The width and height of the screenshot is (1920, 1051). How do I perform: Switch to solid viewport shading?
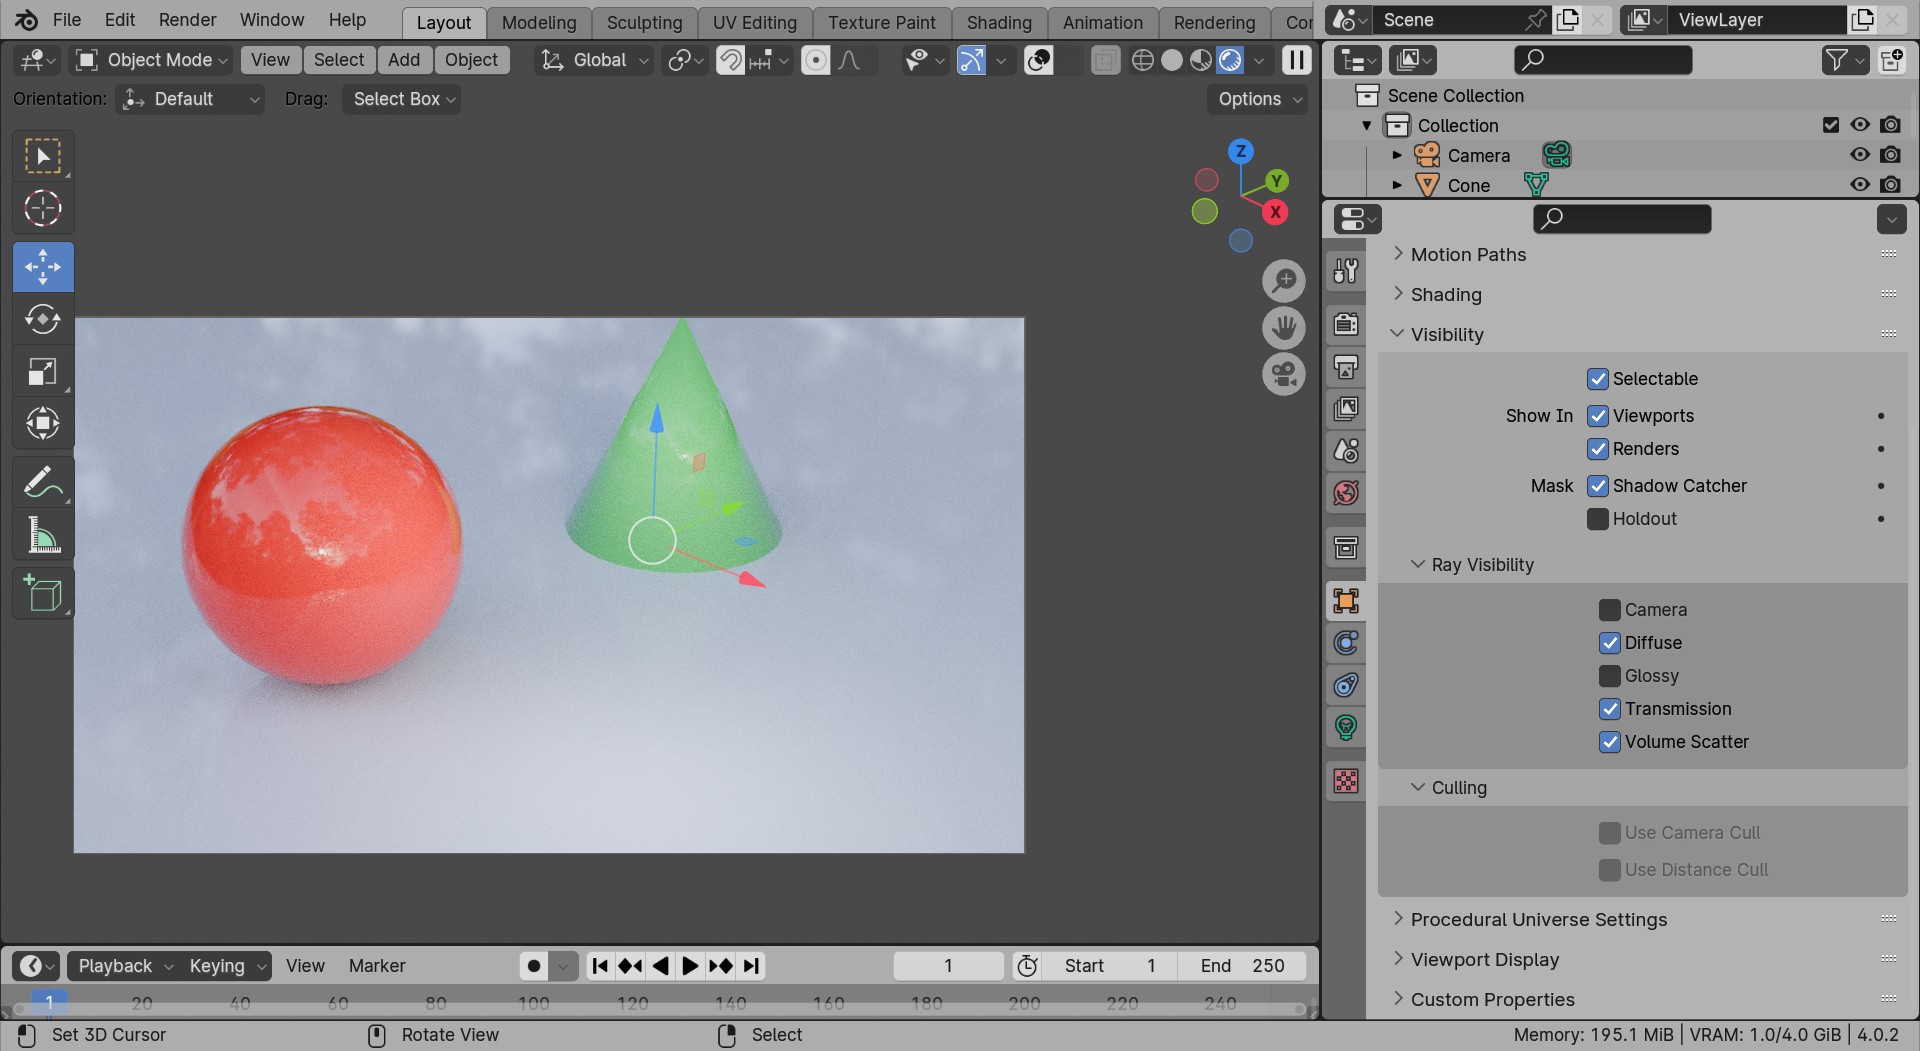click(x=1172, y=61)
